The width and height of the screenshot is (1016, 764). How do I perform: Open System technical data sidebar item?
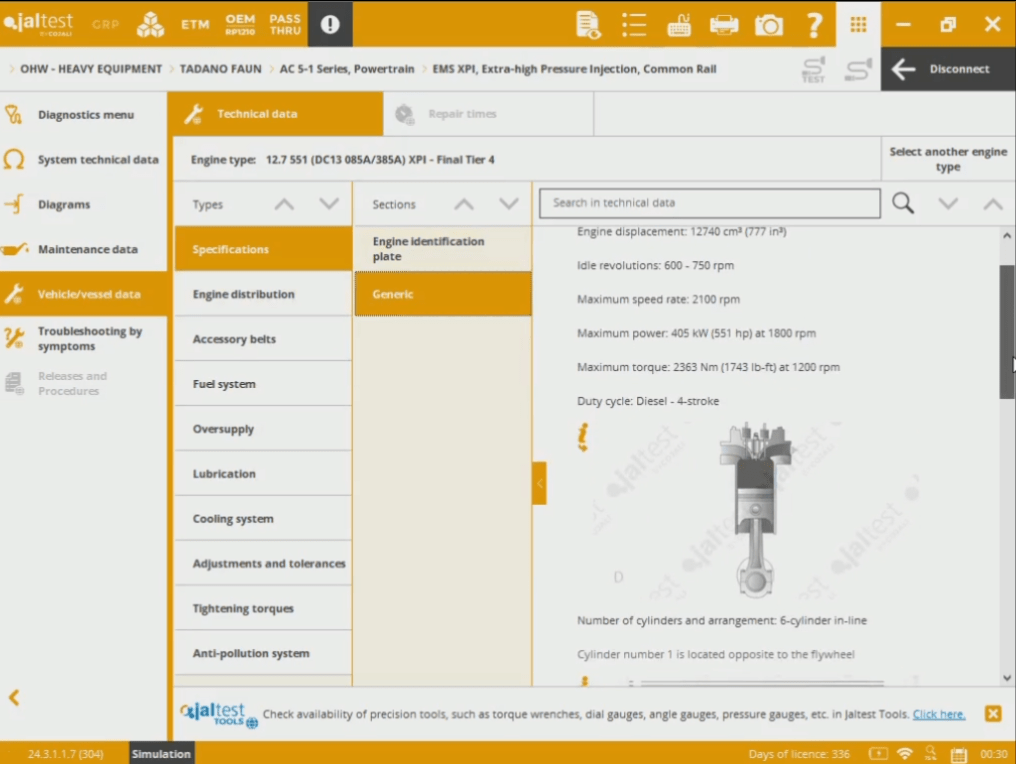click(x=84, y=159)
